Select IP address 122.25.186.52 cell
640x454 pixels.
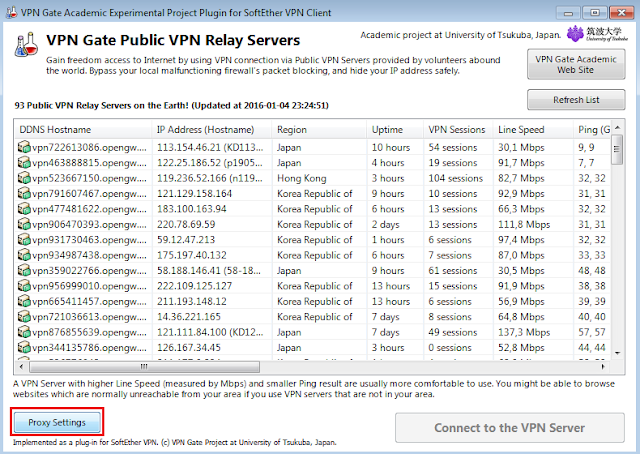coord(210,162)
